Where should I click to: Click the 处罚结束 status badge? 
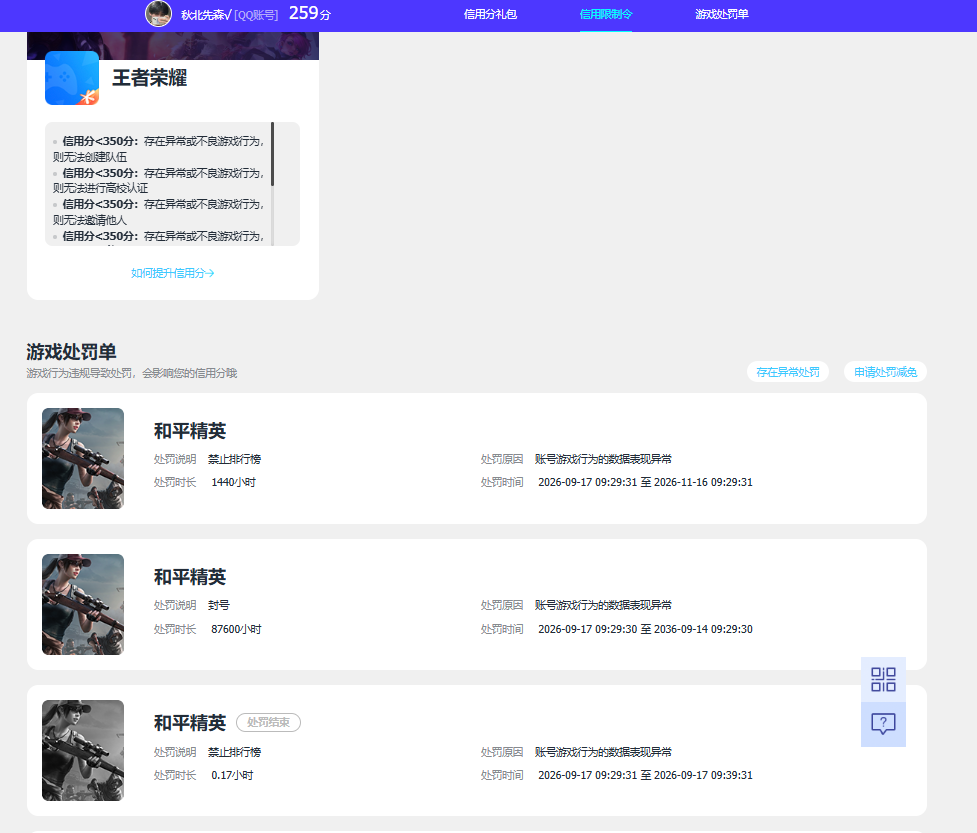pyautogui.click(x=269, y=722)
